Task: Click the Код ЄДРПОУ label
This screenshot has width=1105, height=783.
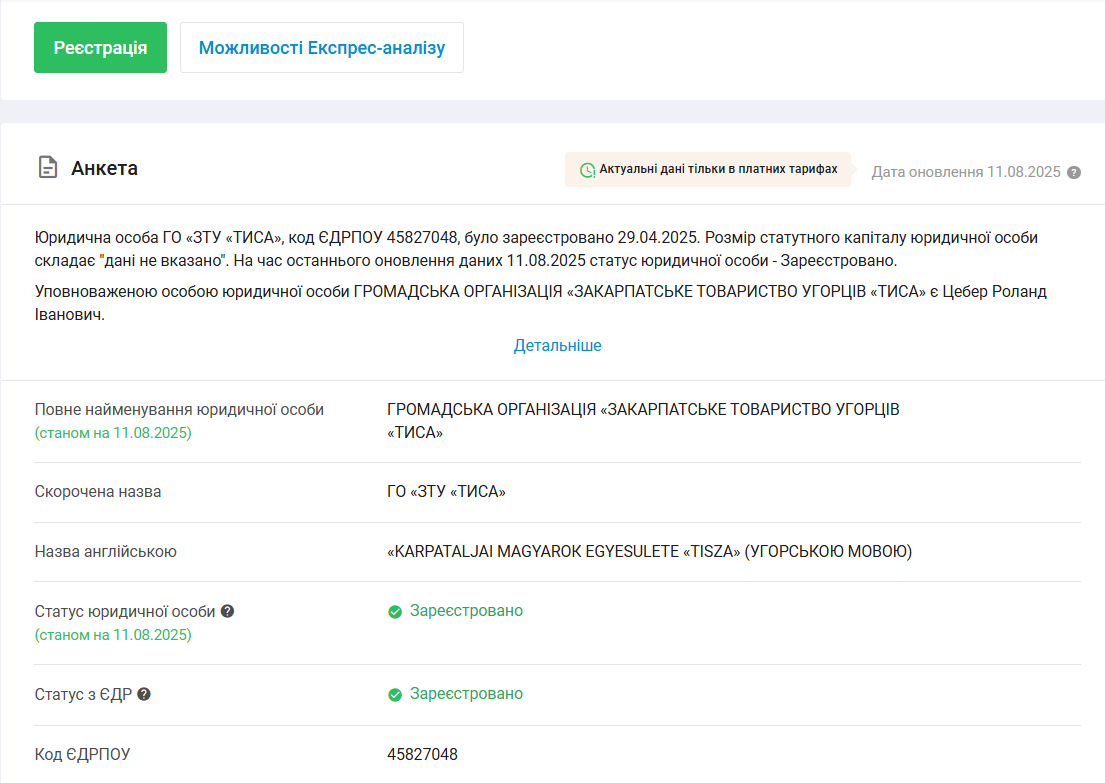Action: 82,754
